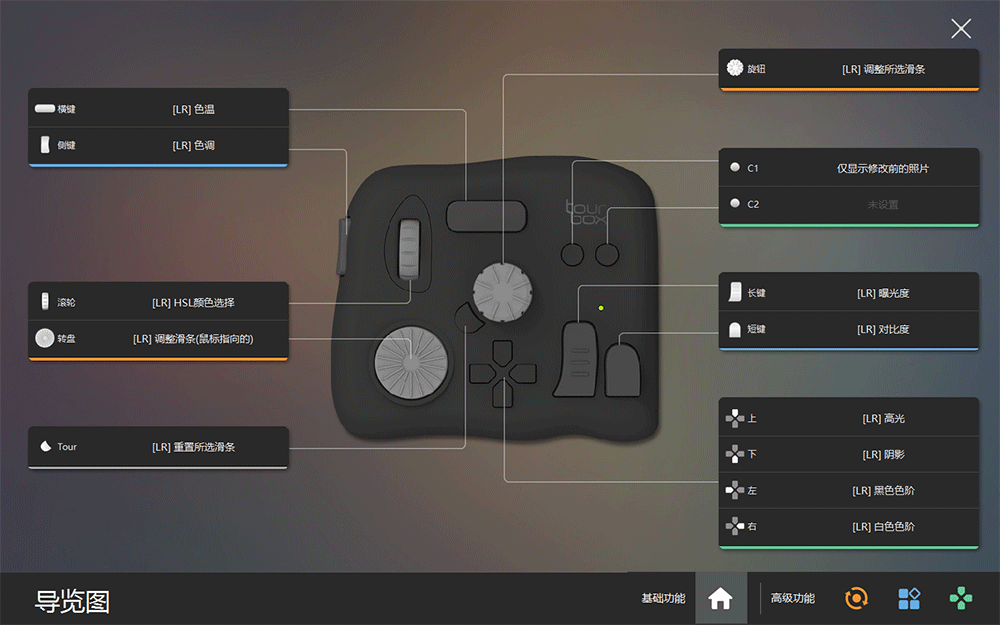Viewport: 1000px width, 625px height.
Task: Select the 侧键 [LR] 色调 row
Action: coord(158,145)
